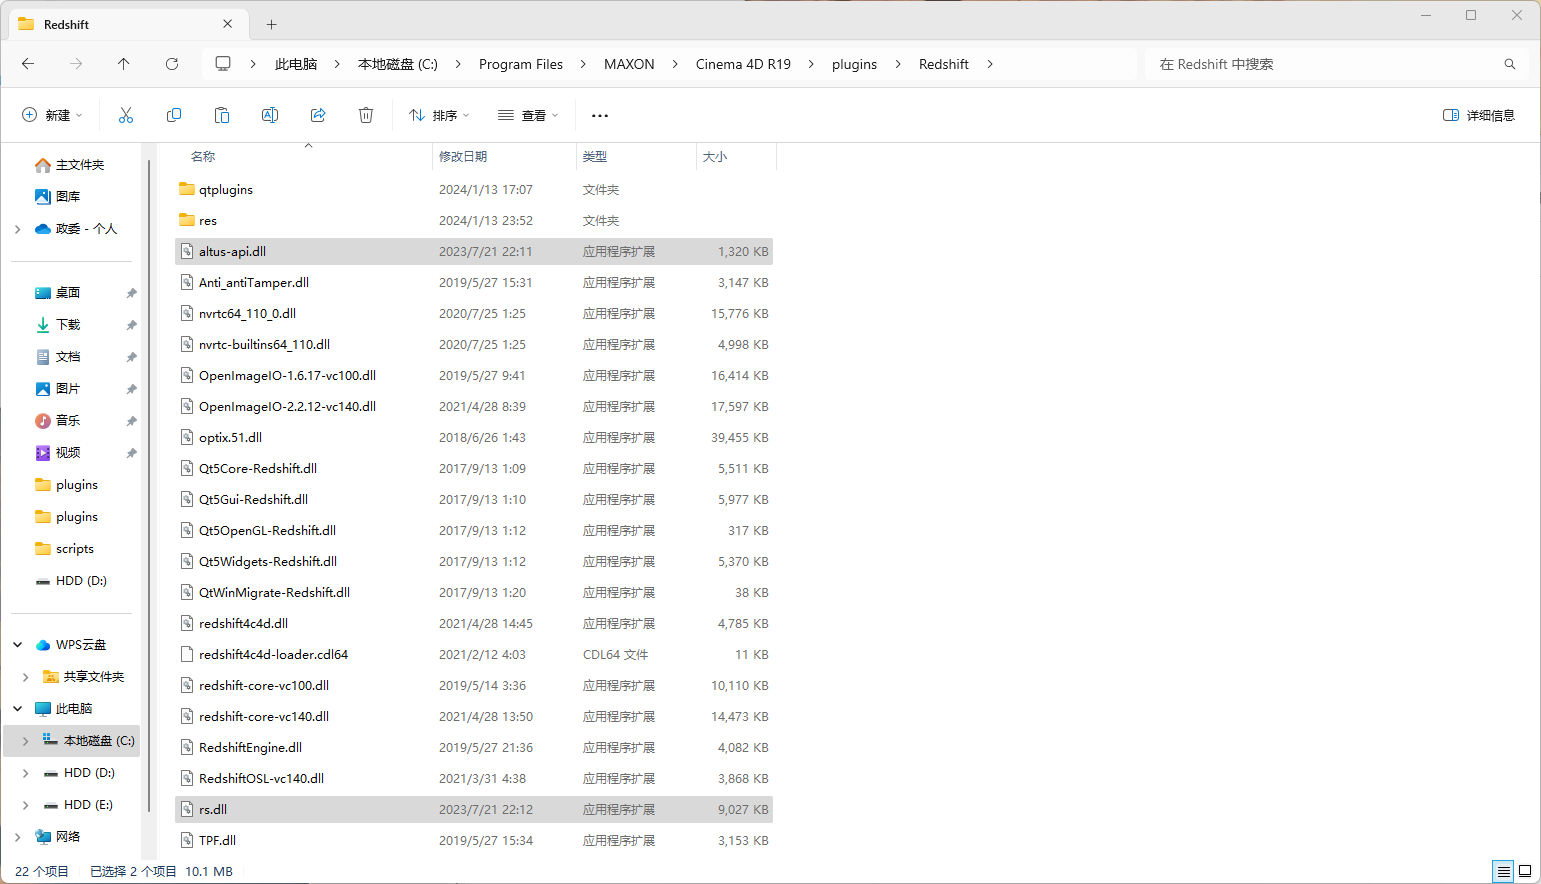Open the 排序 sort dropdown
1541x884 pixels.
(x=438, y=115)
